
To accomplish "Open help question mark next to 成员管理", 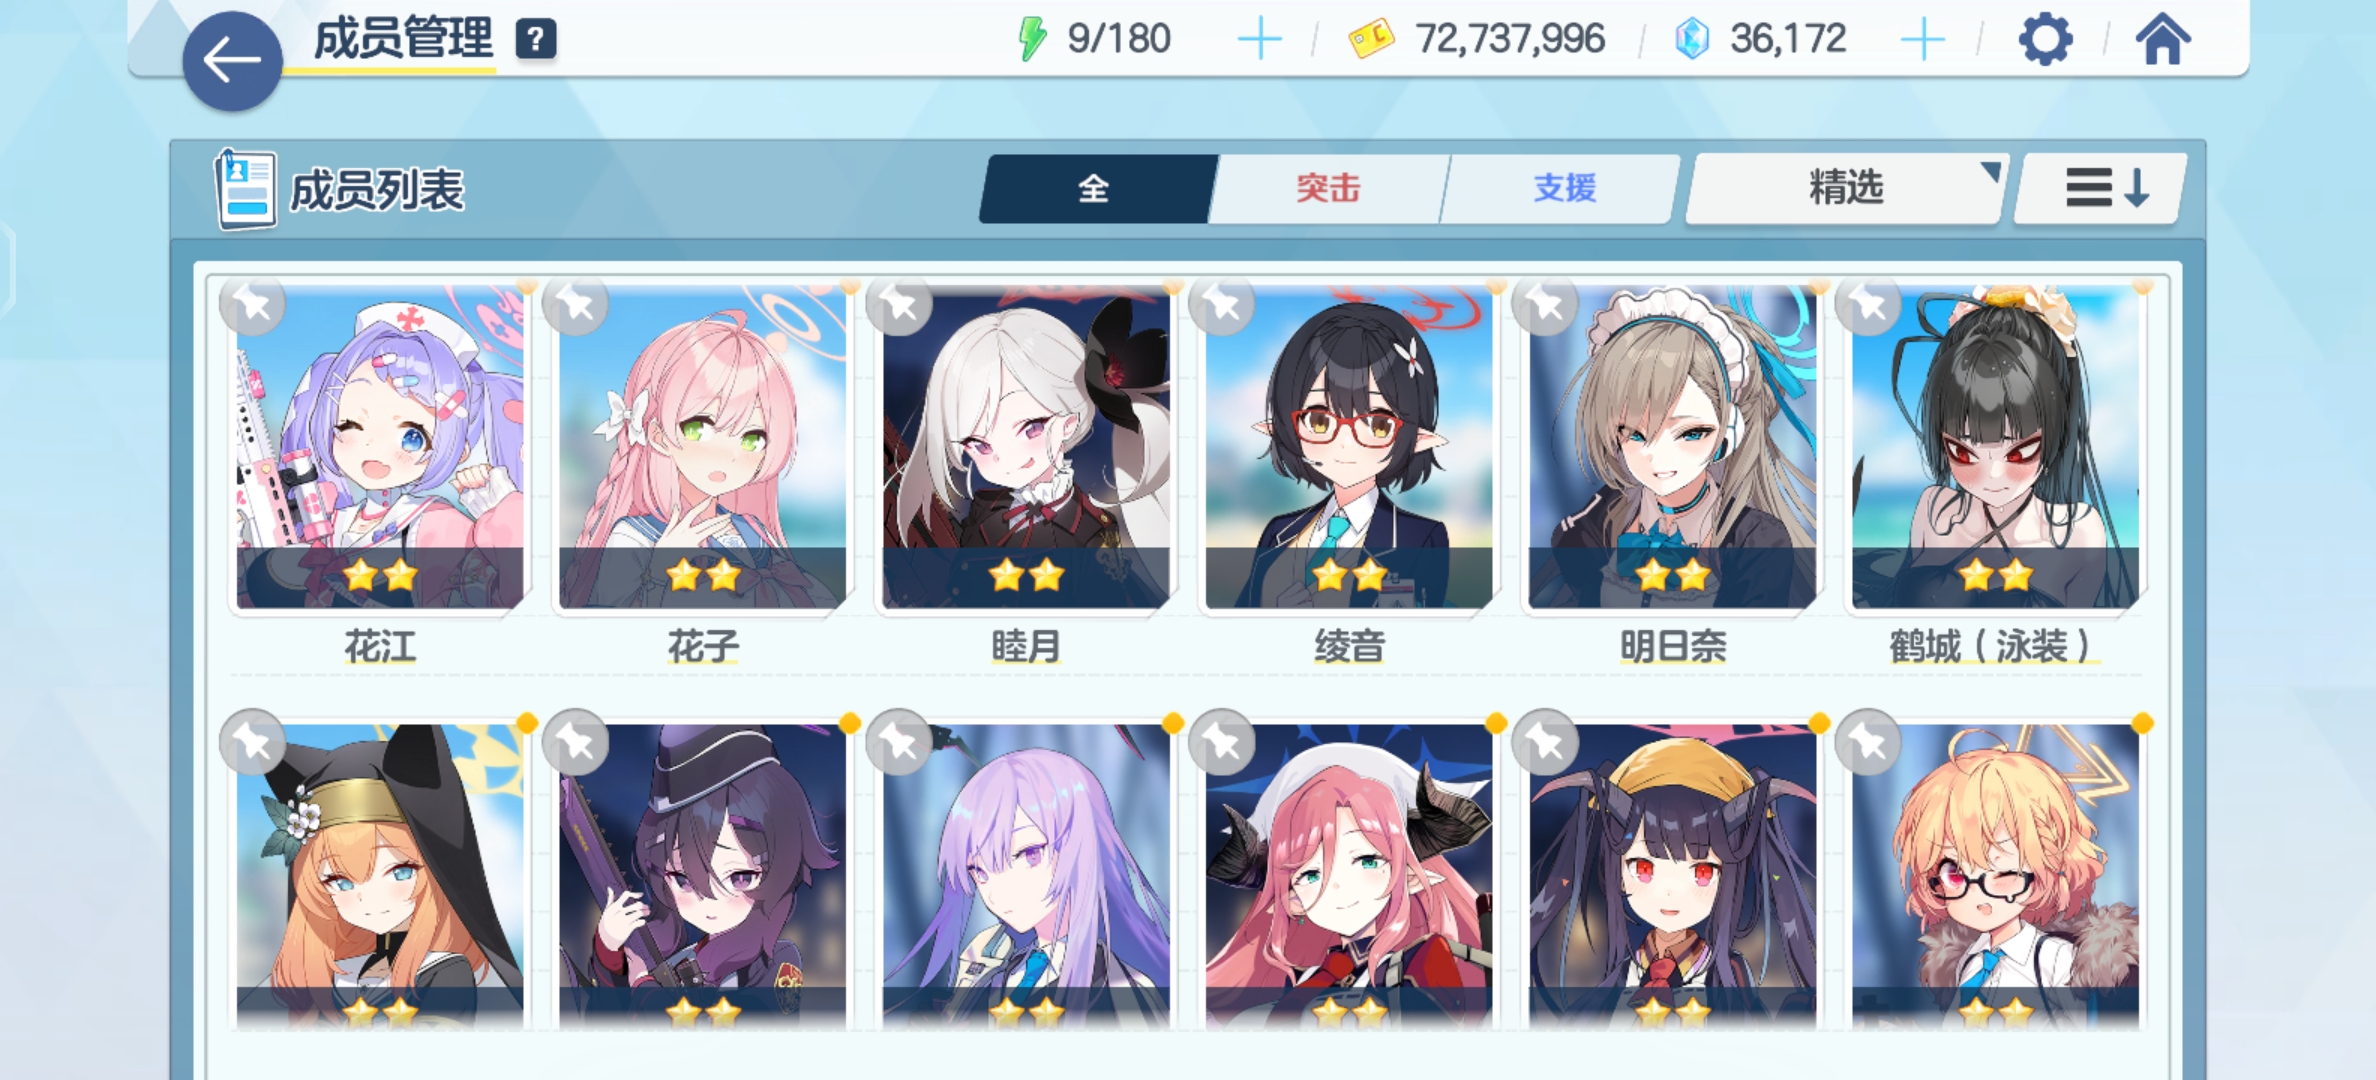I will [x=536, y=40].
